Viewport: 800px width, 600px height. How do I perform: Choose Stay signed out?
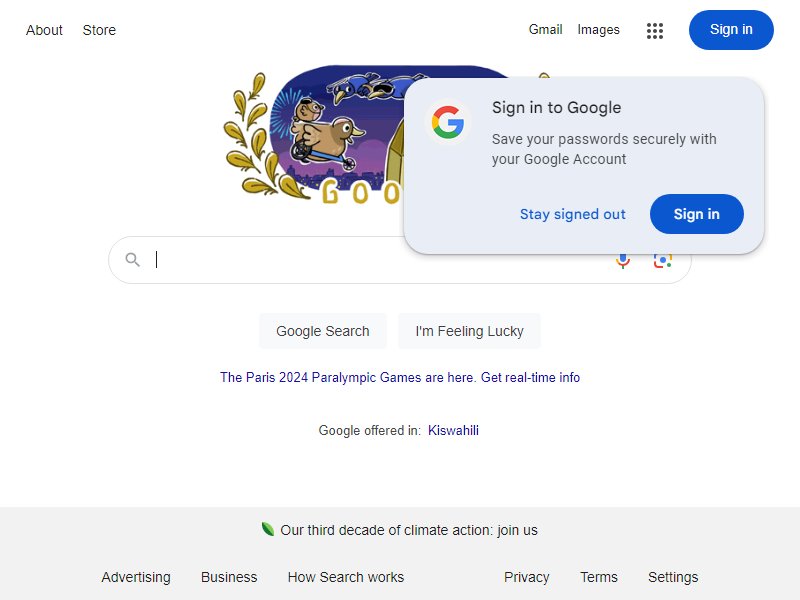[572, 214]
